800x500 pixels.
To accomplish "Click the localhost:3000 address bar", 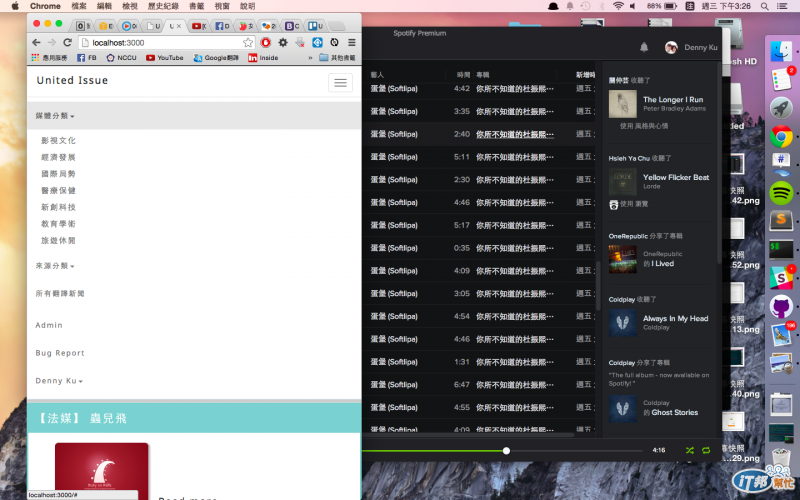I will (x=166, y=42).
